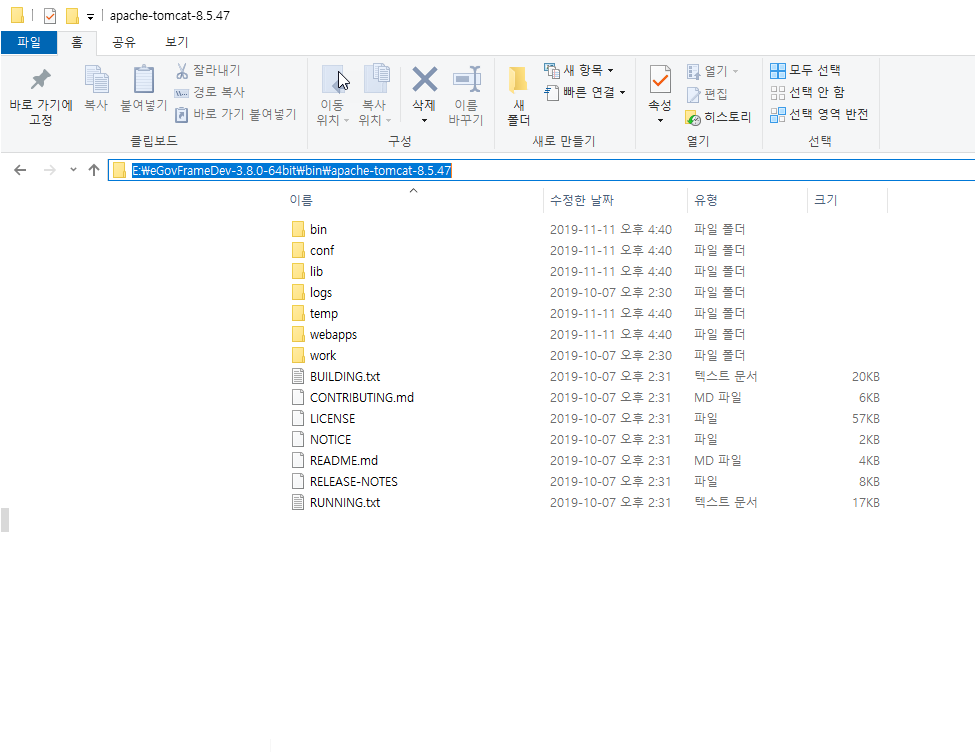Screen dimensions: 975x752
Task: Switch to the 보기 ribbon tab
Action: [177, 42]
